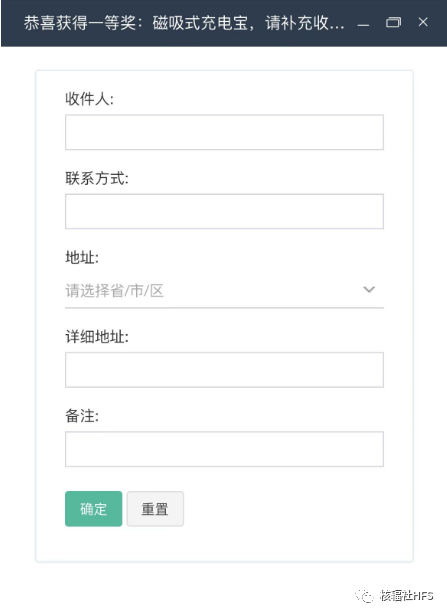The height and width of the screenshot is (615, 447).
Task: Click the WeChat logo watermark icon
Action: point(365,596)
